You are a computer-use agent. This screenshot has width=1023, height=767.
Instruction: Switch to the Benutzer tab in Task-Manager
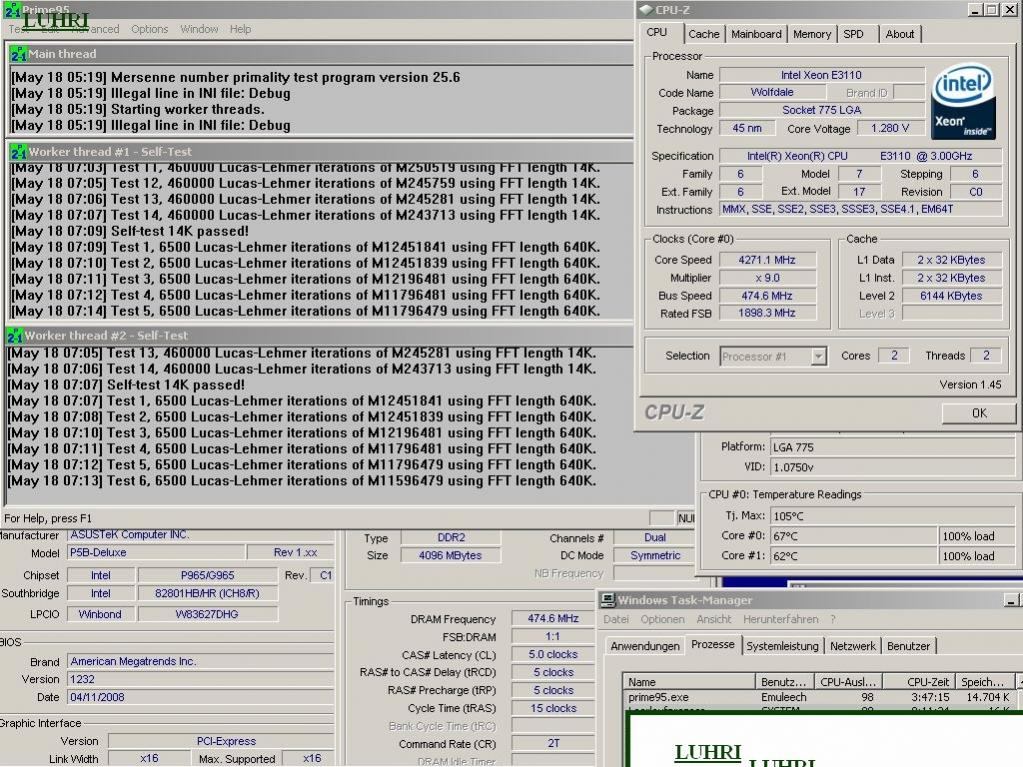pyautogui.click(x=908, y=646)
